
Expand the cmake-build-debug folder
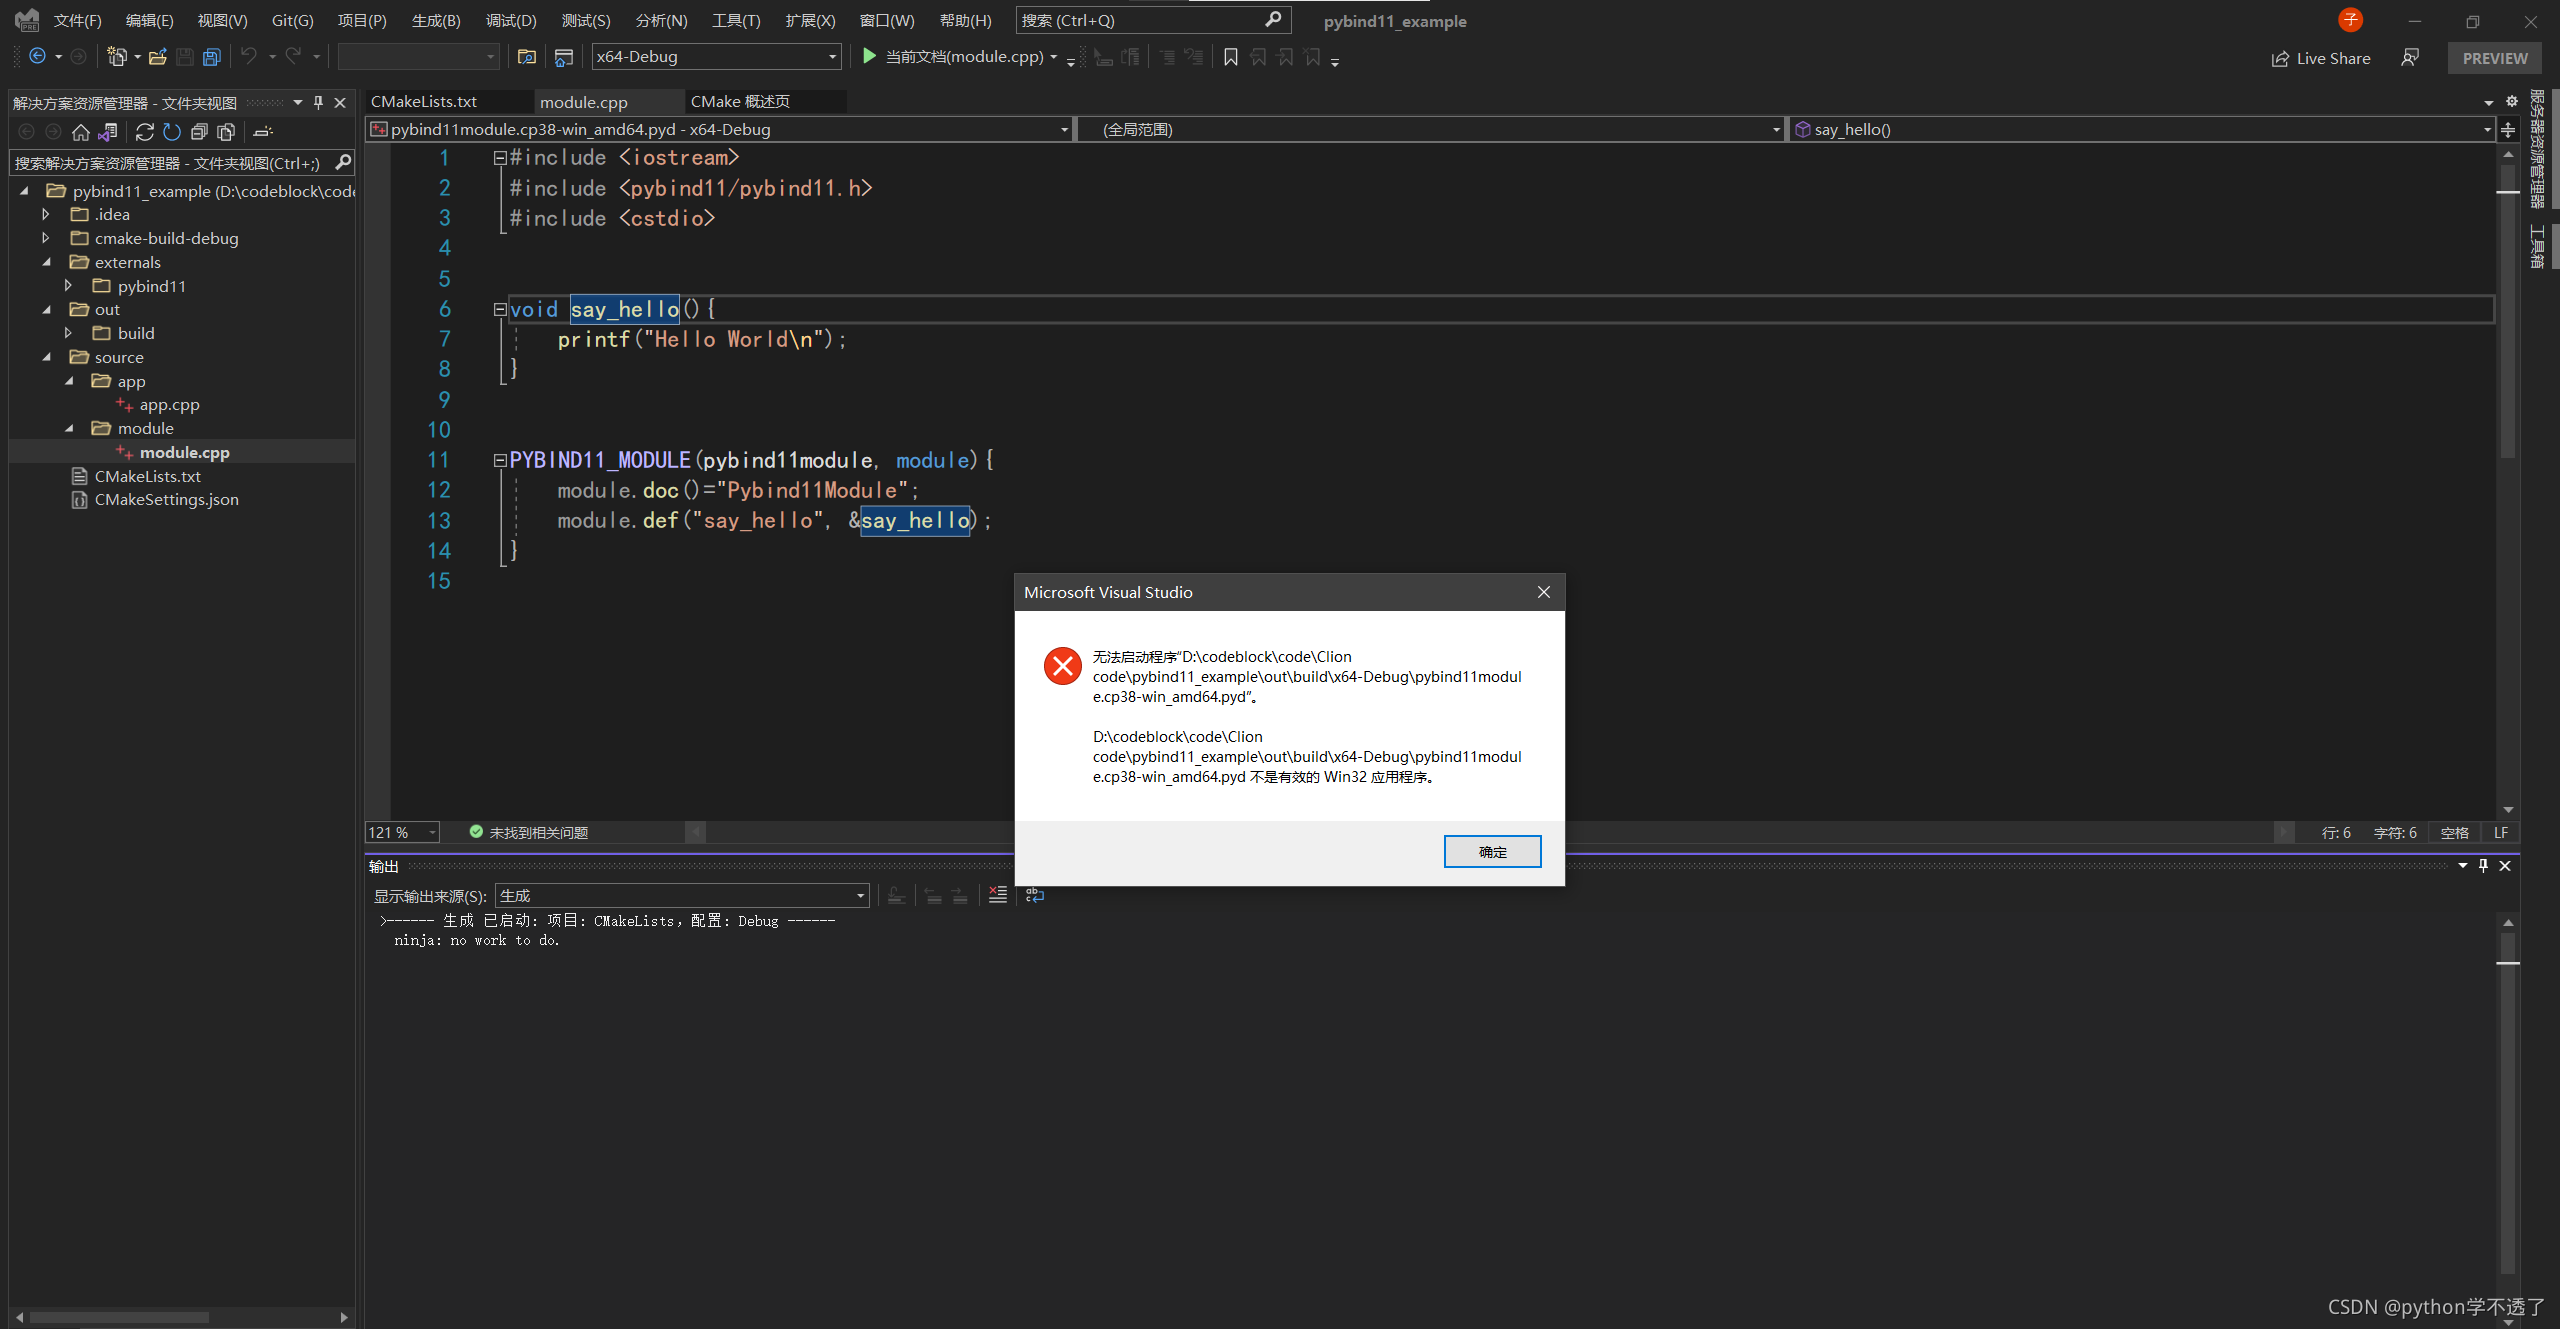pos(46,238)
